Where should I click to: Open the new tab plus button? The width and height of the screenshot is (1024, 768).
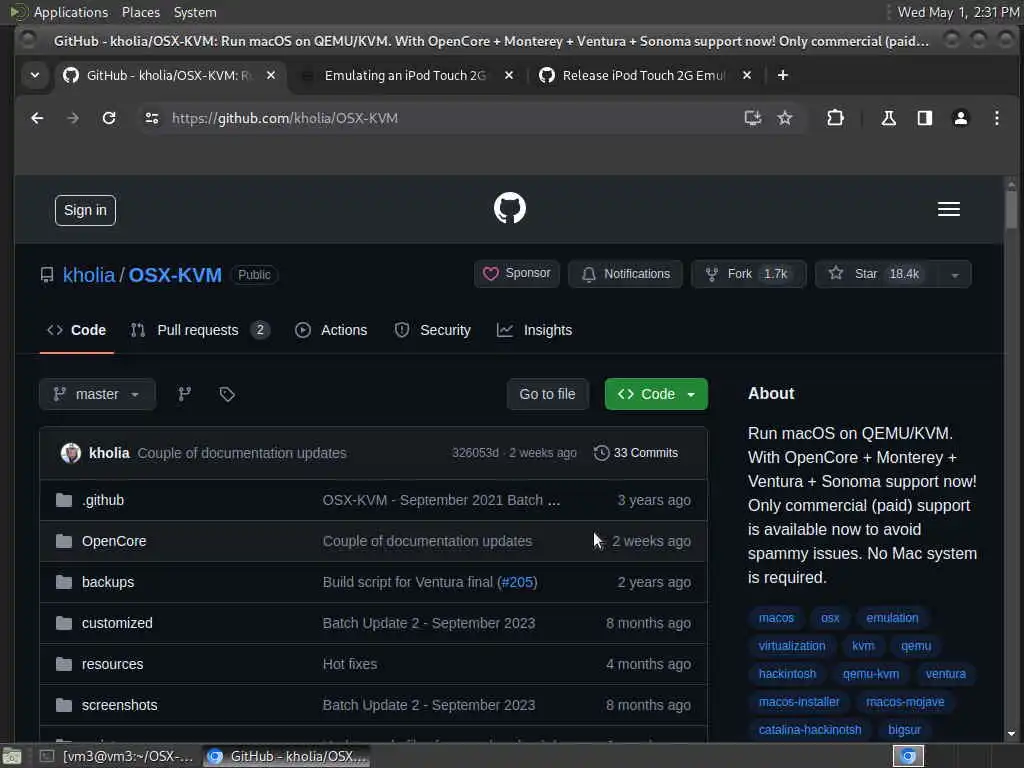coord(782,75)
